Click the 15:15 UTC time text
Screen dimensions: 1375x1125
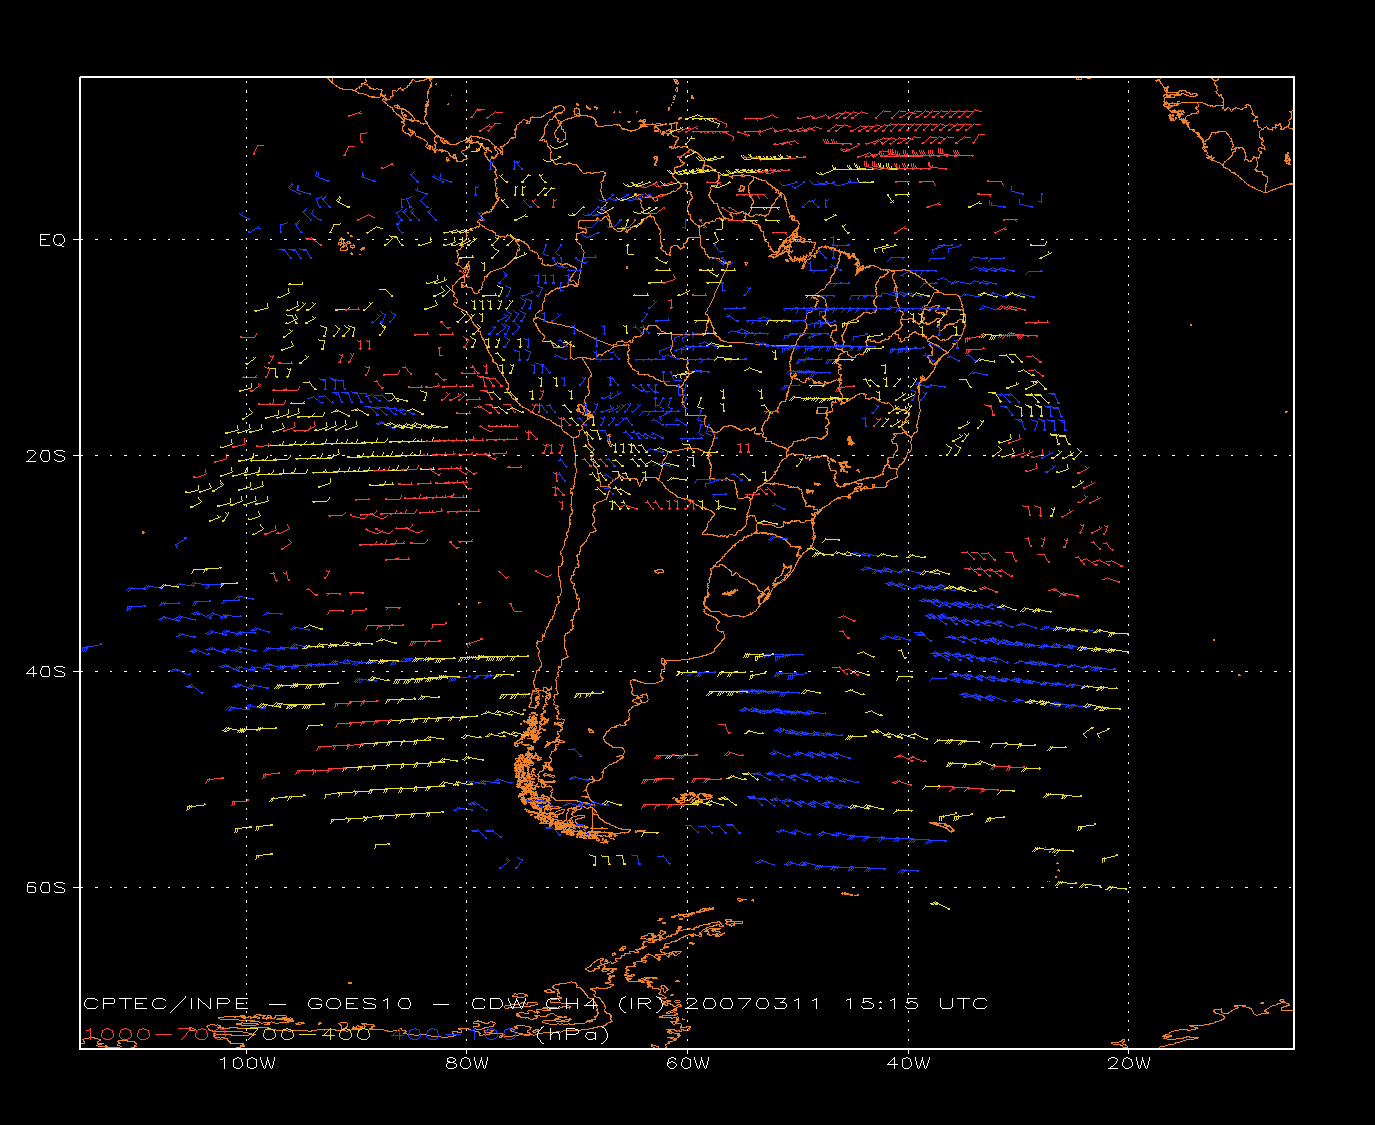tap(916, 1003)
